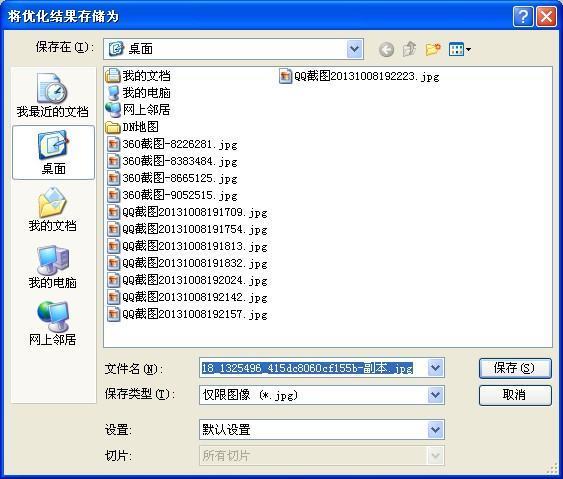Click the Back navigation arrow icon
The width and height of the screenshot is (563, 479).
tap(386, 49)
